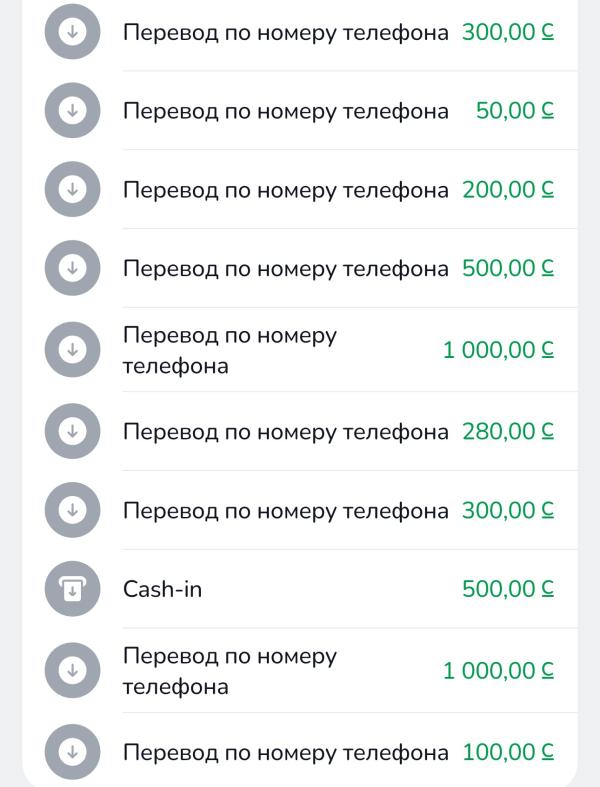Tap arrow icon of 300,00 transfer above Cash-in

click(72, 511)
